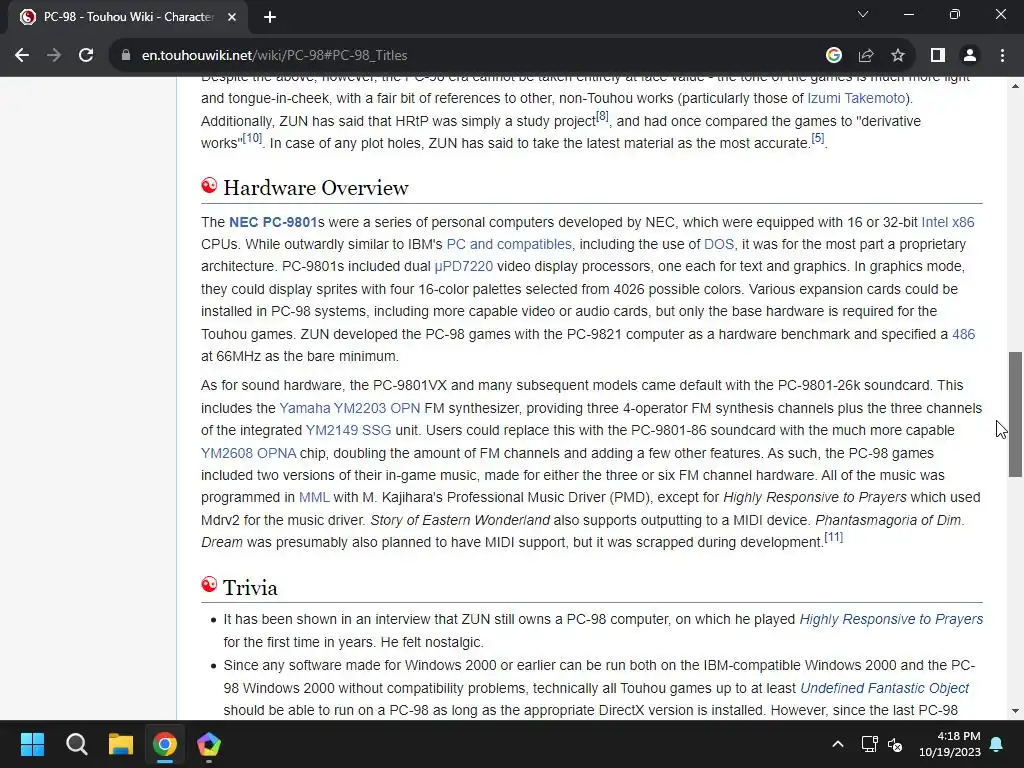The width and height of the screenshot is (1024, 768).
Task: Open the Chrome profile menu
Action: [970, 56]
